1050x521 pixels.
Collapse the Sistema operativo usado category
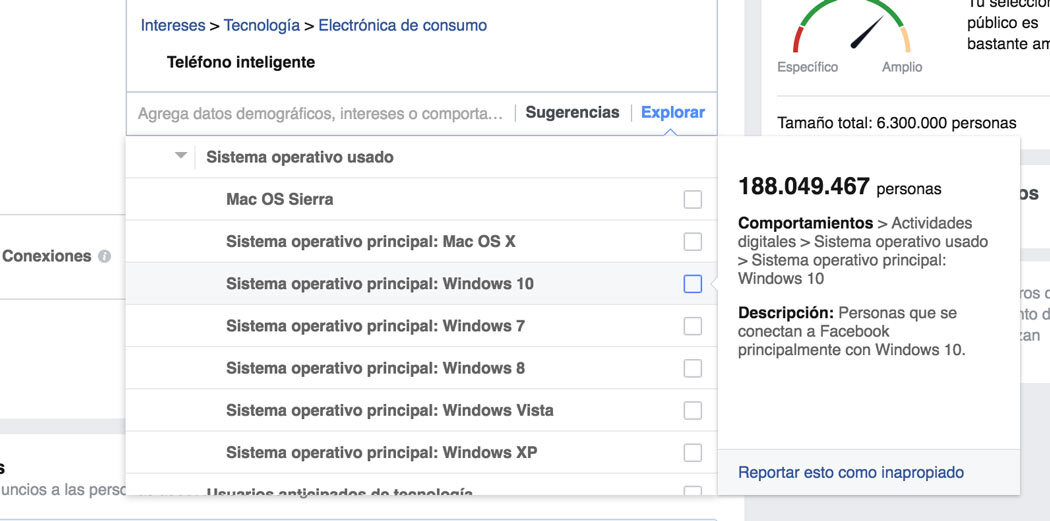click(181, 156)
